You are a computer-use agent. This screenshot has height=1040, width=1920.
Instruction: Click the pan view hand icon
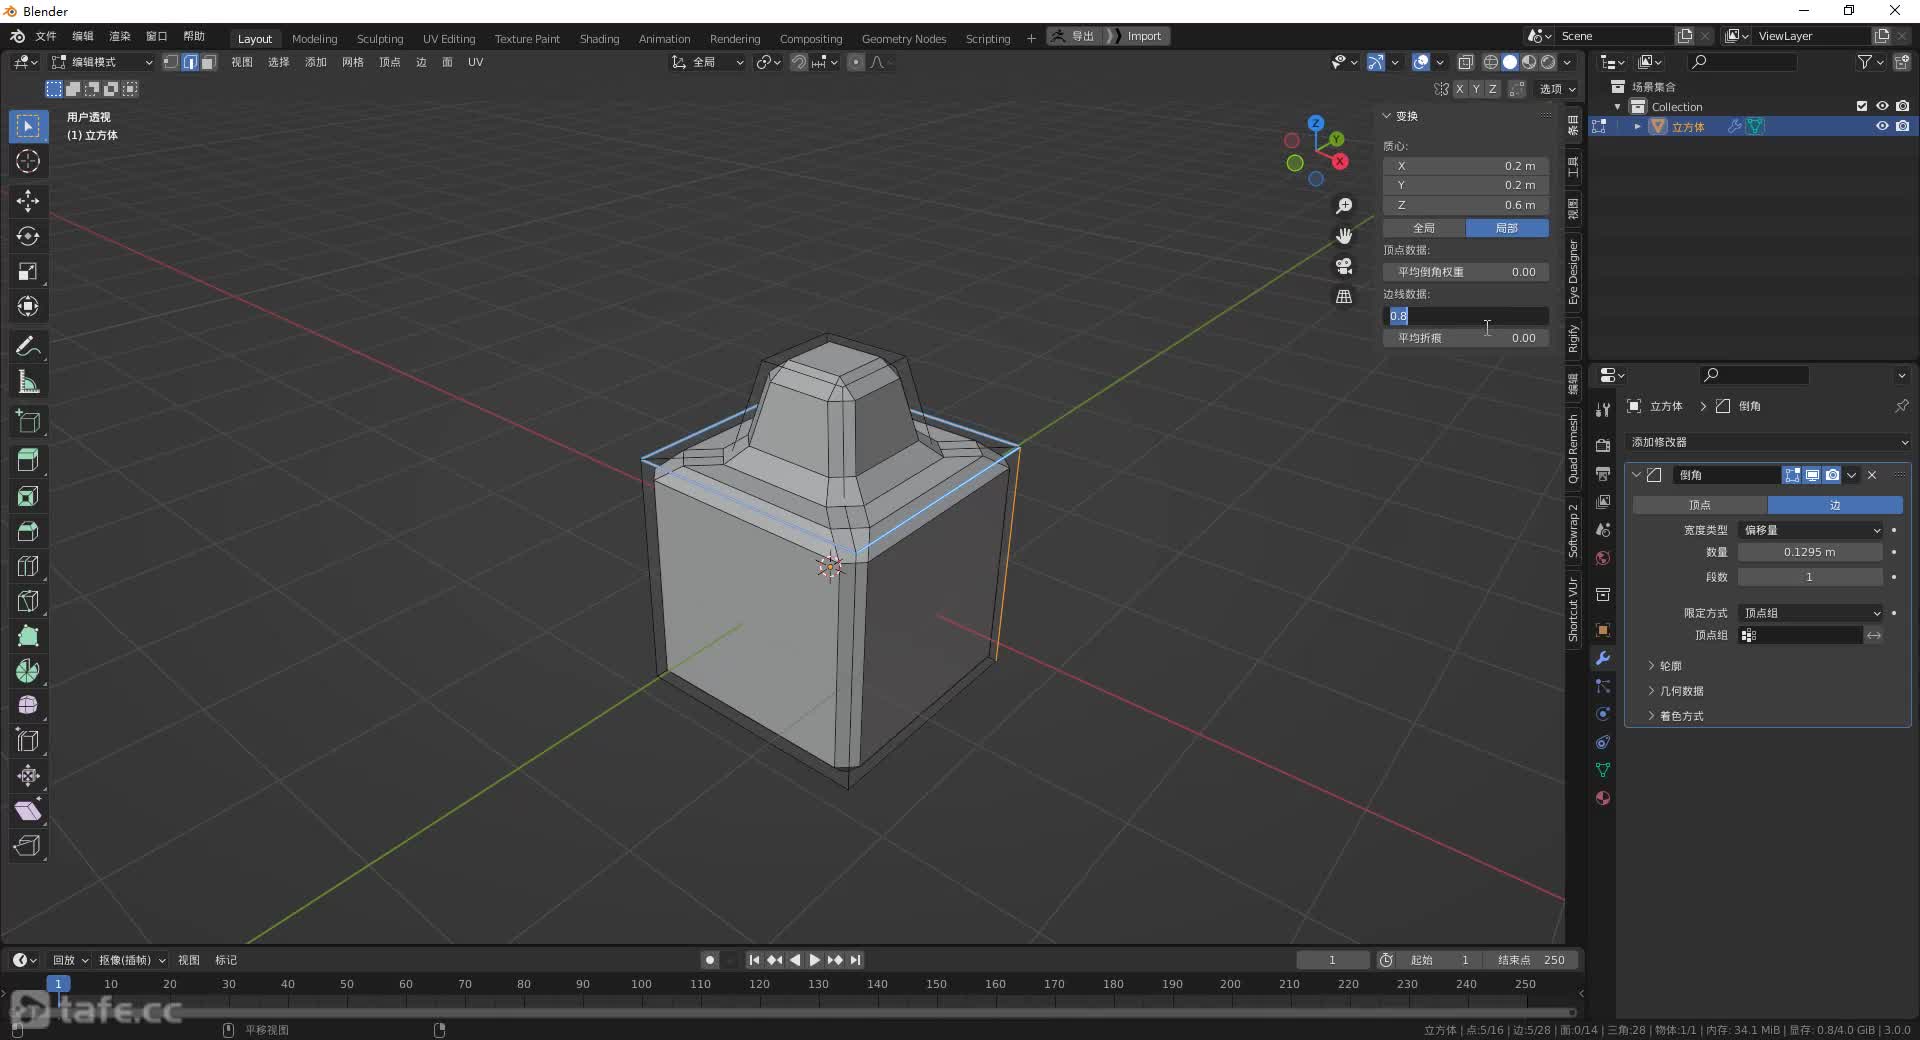tap(1344, 236)
